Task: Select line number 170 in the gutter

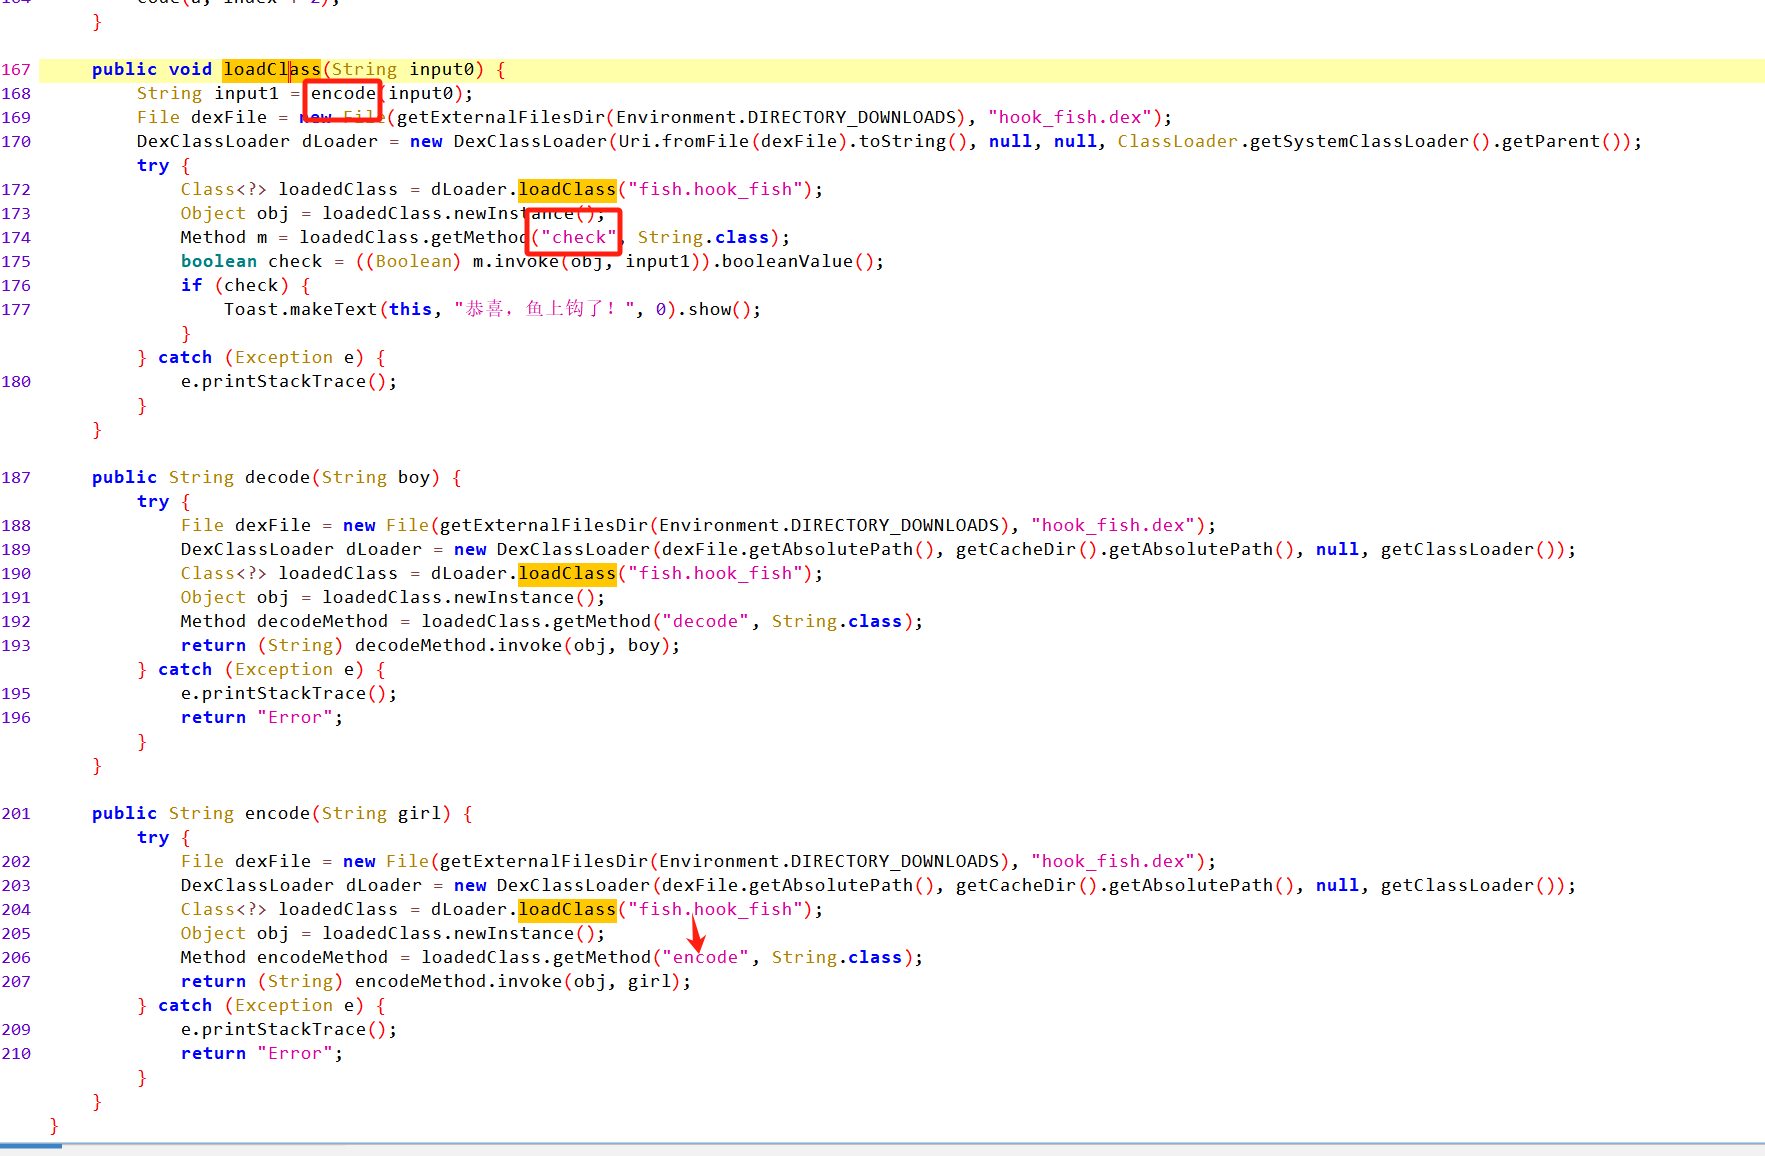Action: 17,141
